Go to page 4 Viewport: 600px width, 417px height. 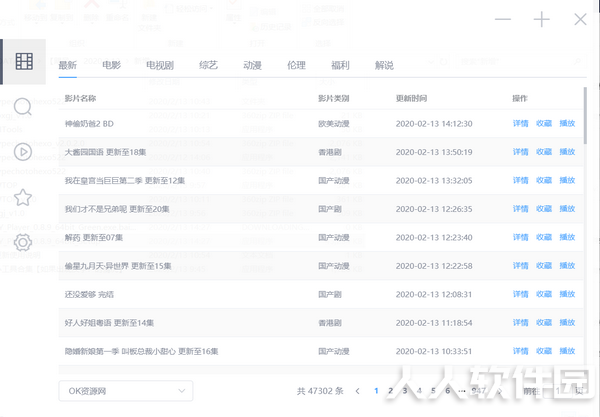[x=419, y=391]
